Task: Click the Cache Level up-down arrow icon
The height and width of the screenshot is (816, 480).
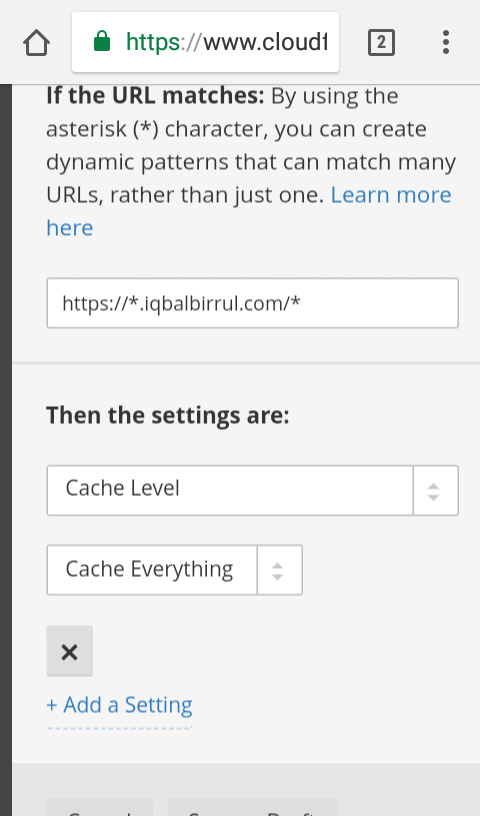Action: coord(434,491)
